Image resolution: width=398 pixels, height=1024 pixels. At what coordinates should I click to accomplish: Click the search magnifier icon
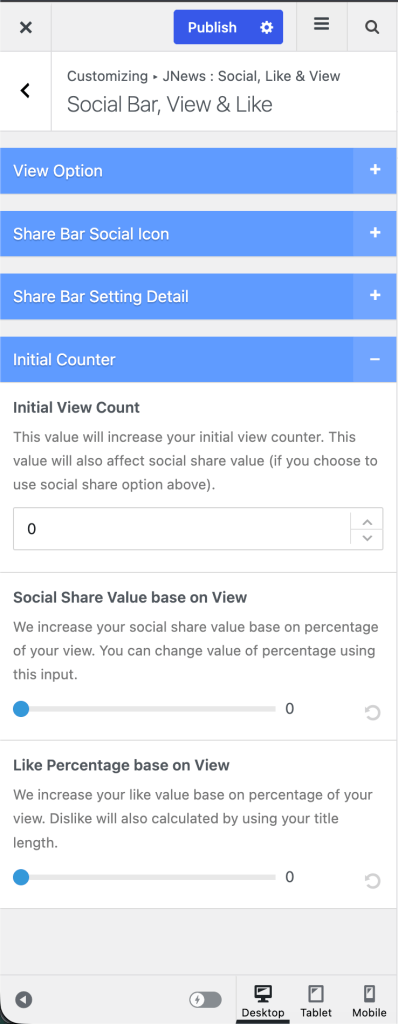pos(372,27)
